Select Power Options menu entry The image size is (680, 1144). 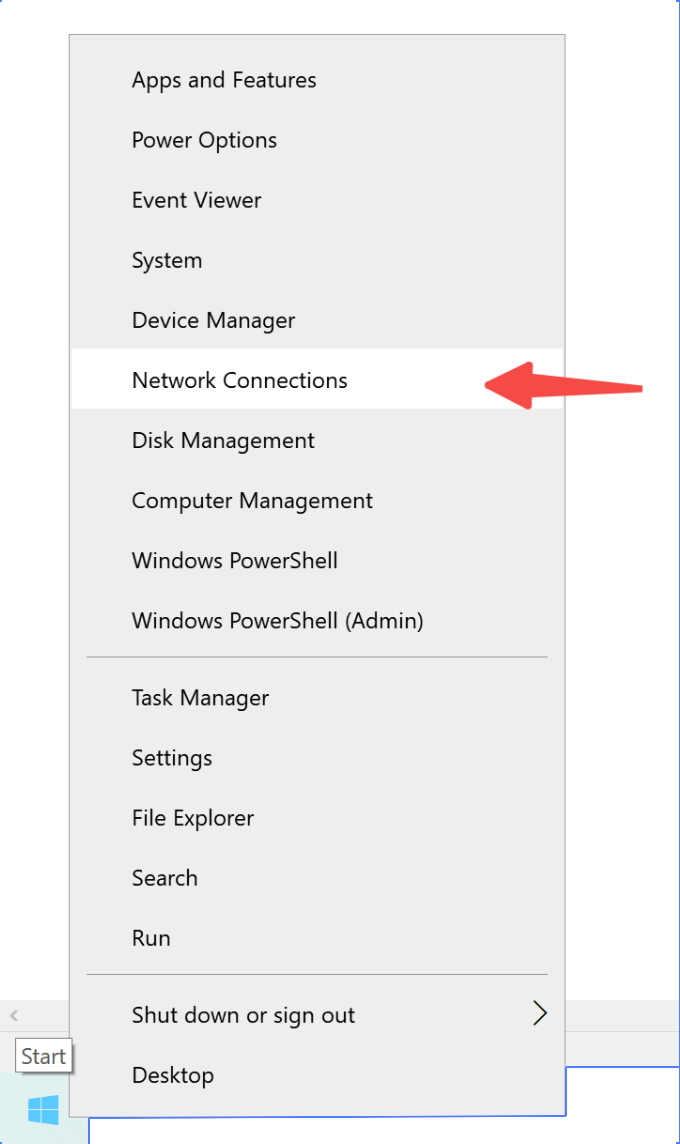tap(204, 140)
